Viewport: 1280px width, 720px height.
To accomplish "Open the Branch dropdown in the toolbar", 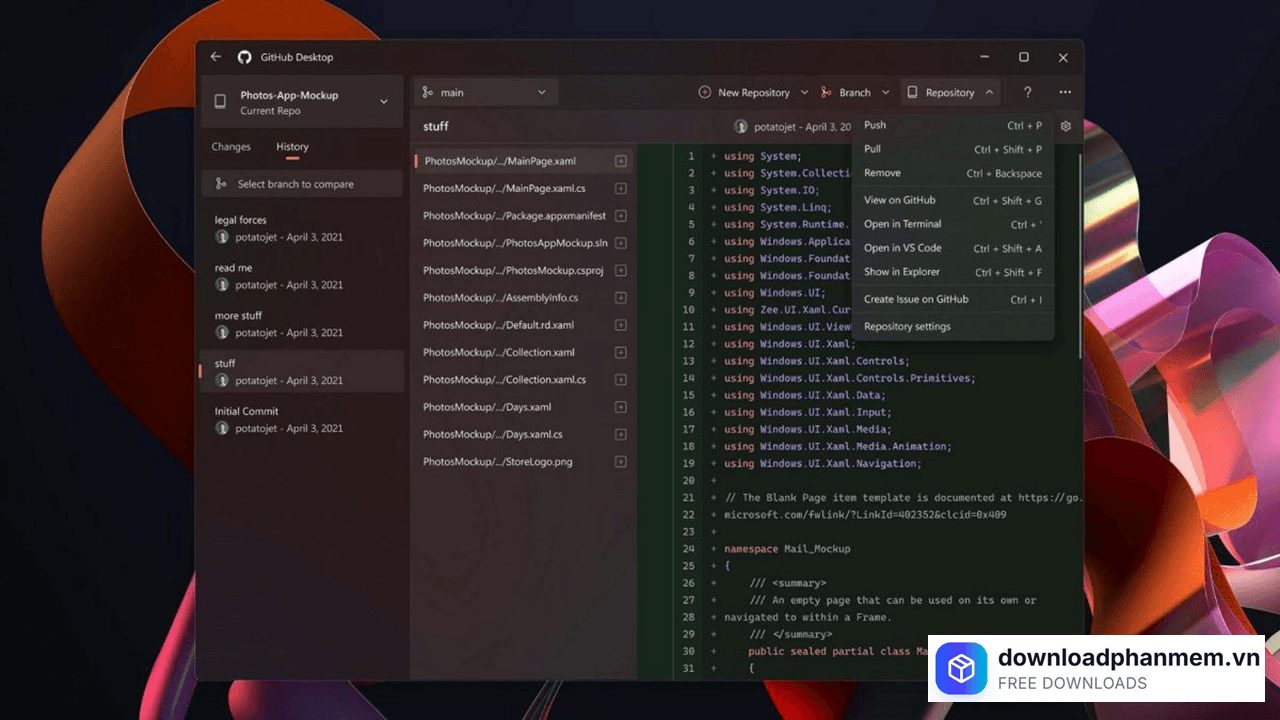I will point(855,92).
